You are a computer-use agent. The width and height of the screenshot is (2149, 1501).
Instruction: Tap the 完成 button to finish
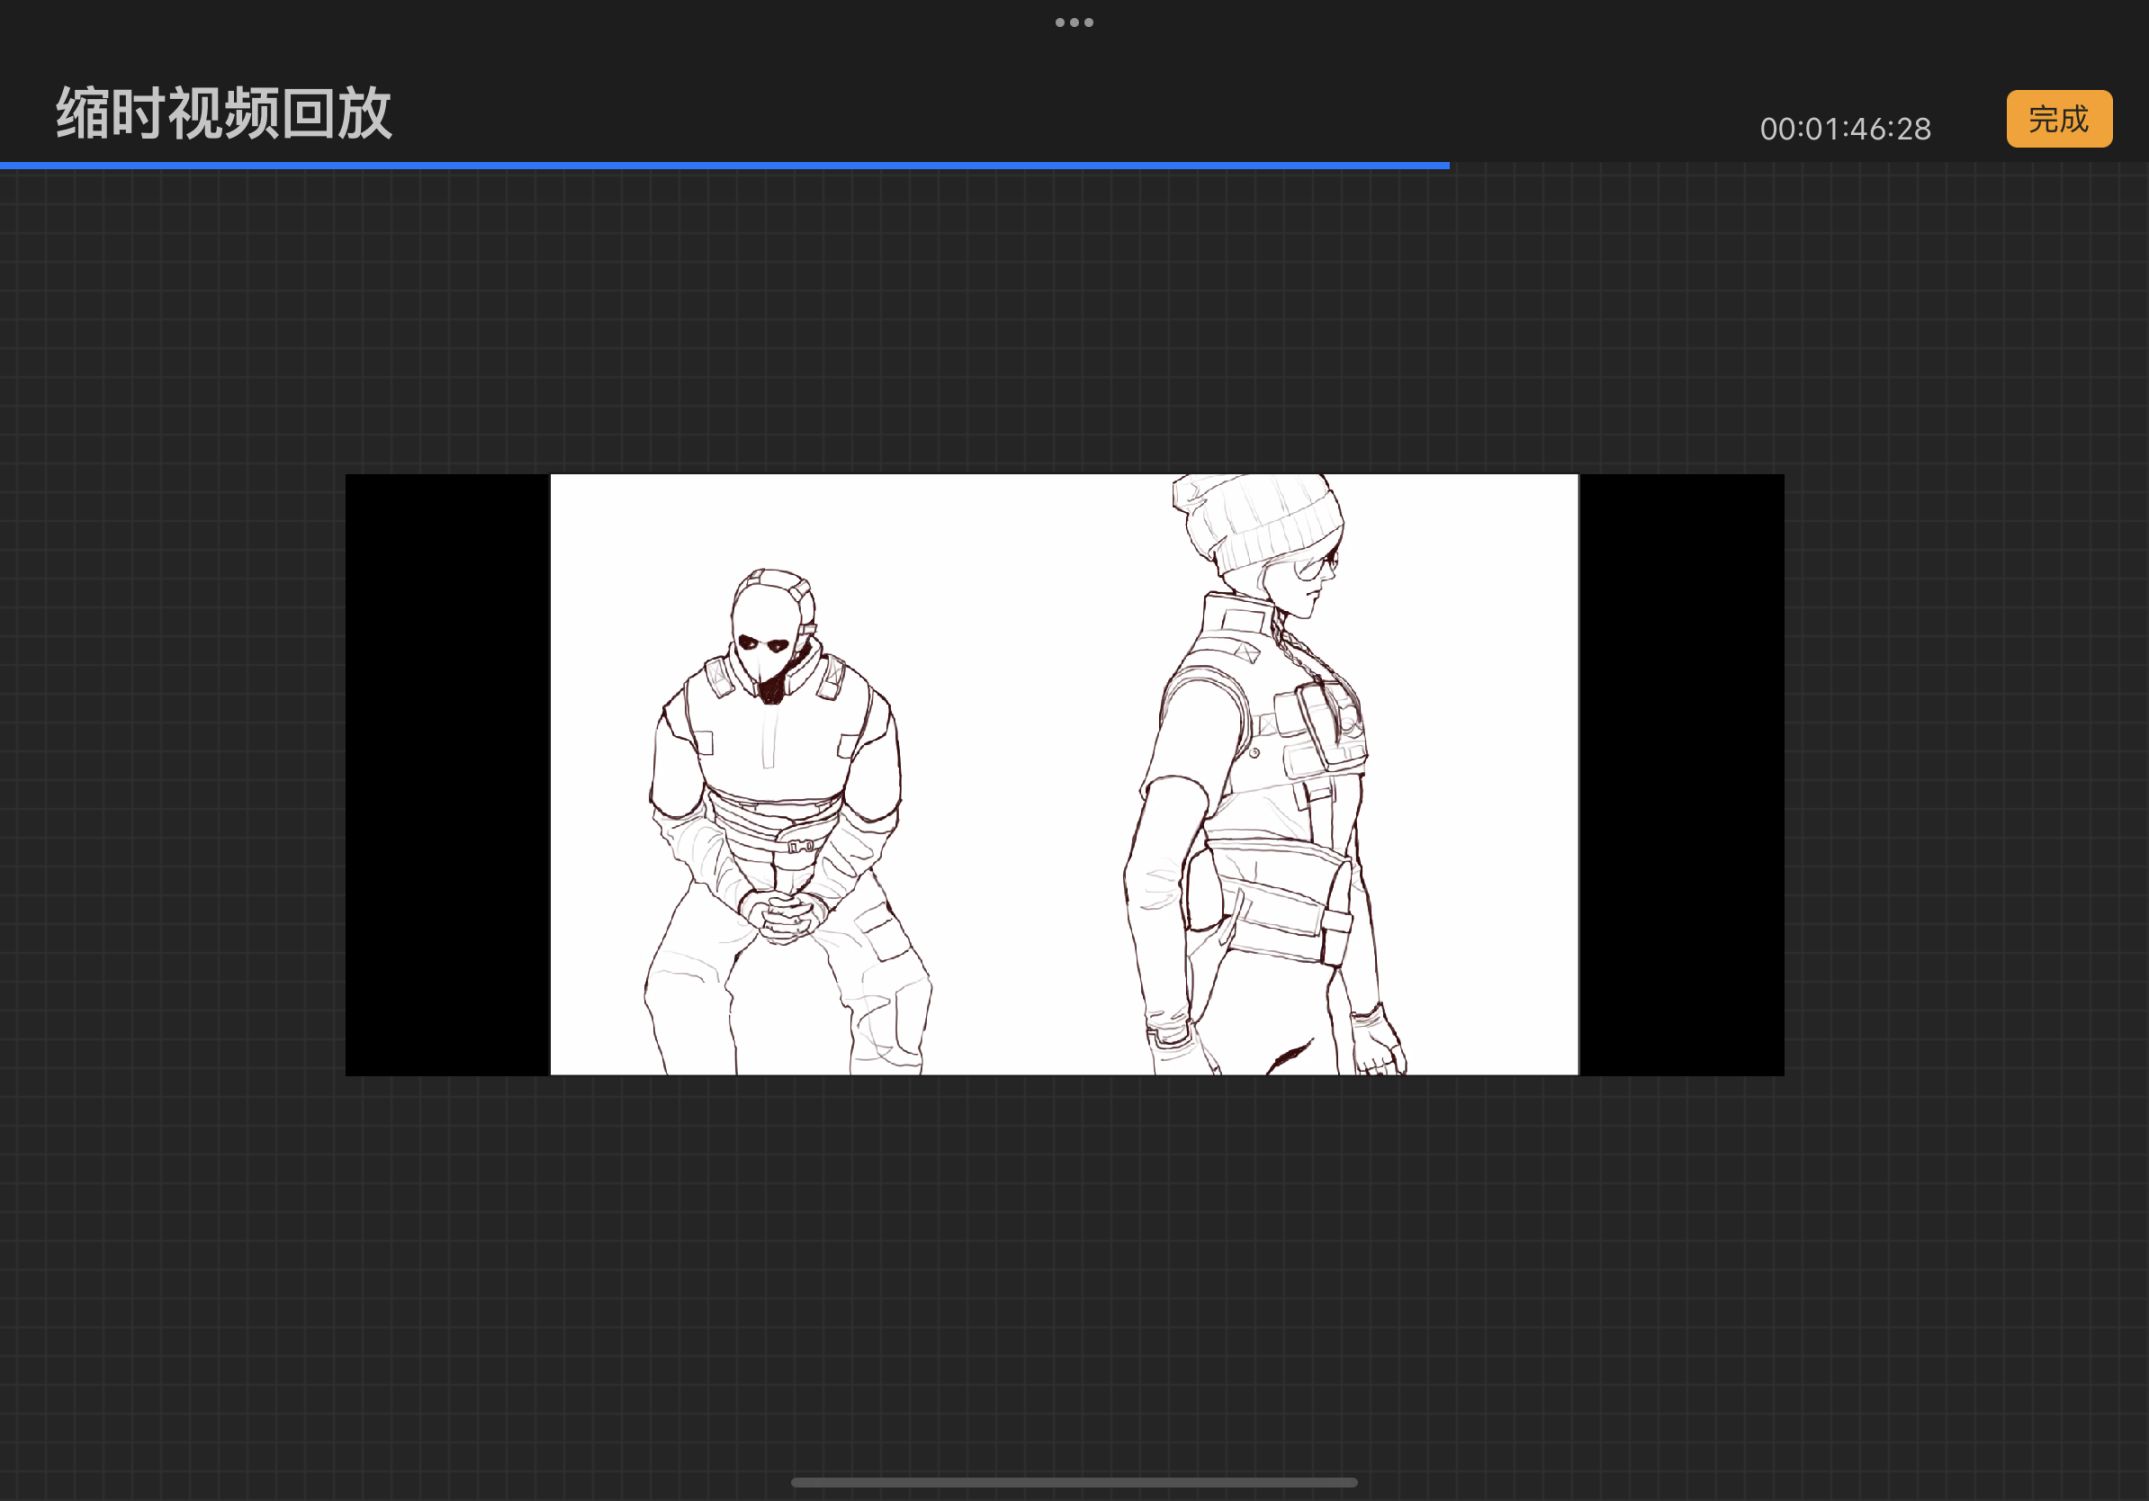point(2058,119)
